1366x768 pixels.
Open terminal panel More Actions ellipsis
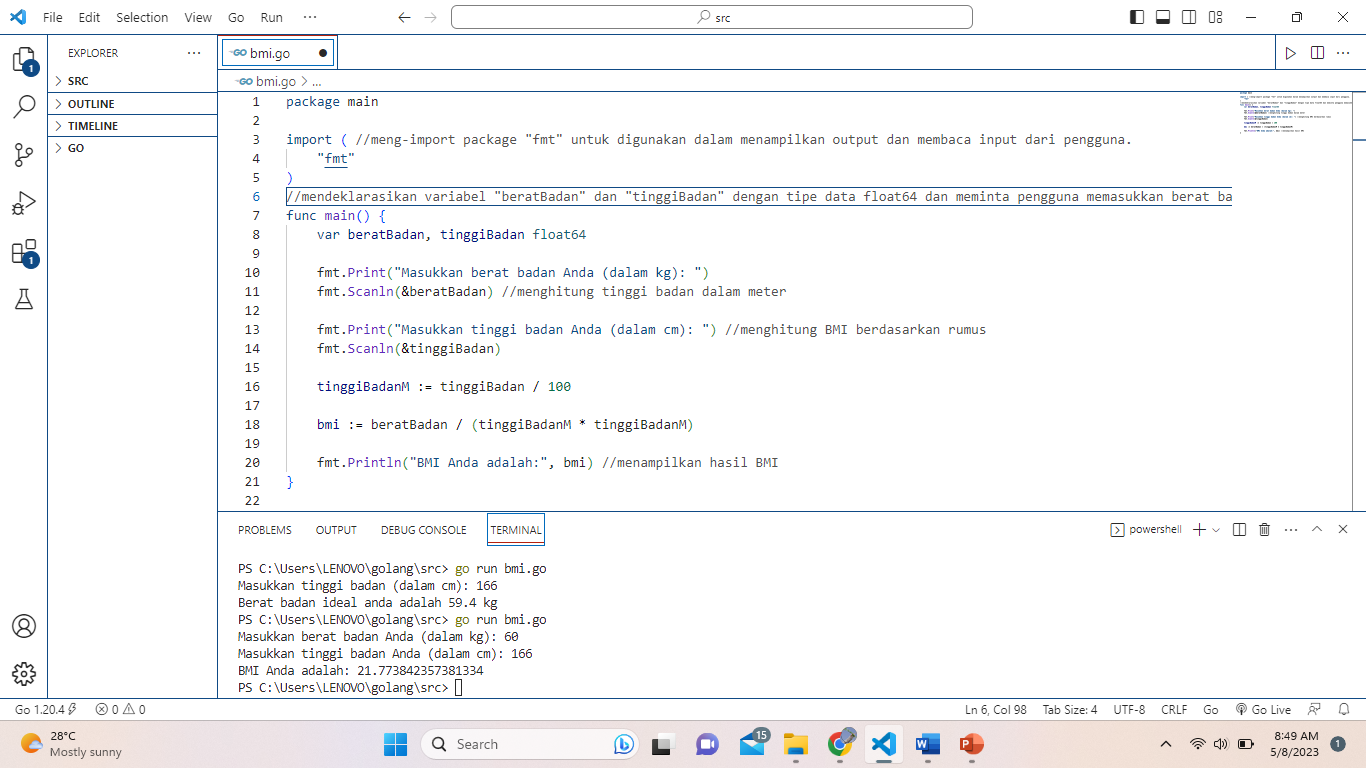pyautogui.click(x=1291, y=530)
